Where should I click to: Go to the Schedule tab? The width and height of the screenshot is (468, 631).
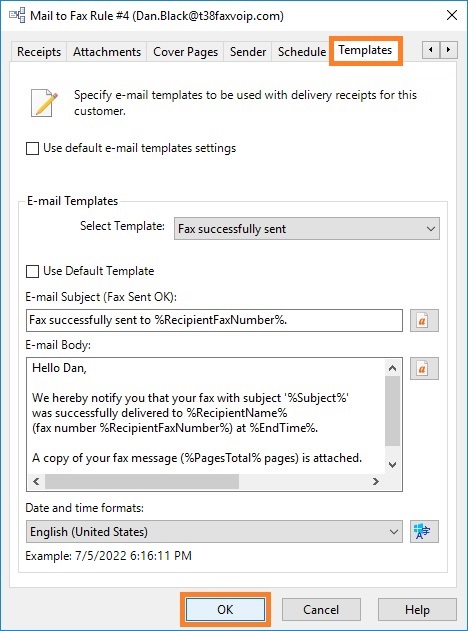coord(302,52)
